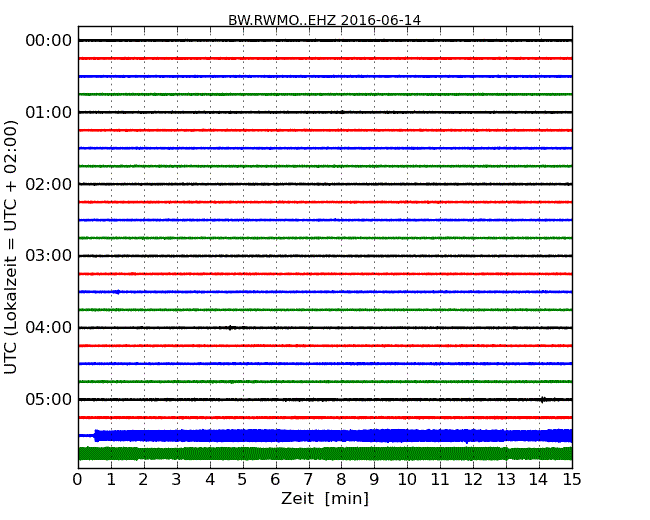The height and width of the screenshot is (520, 650).
Task: Click the thick green trace at the bottom
Action: point(325,454)
